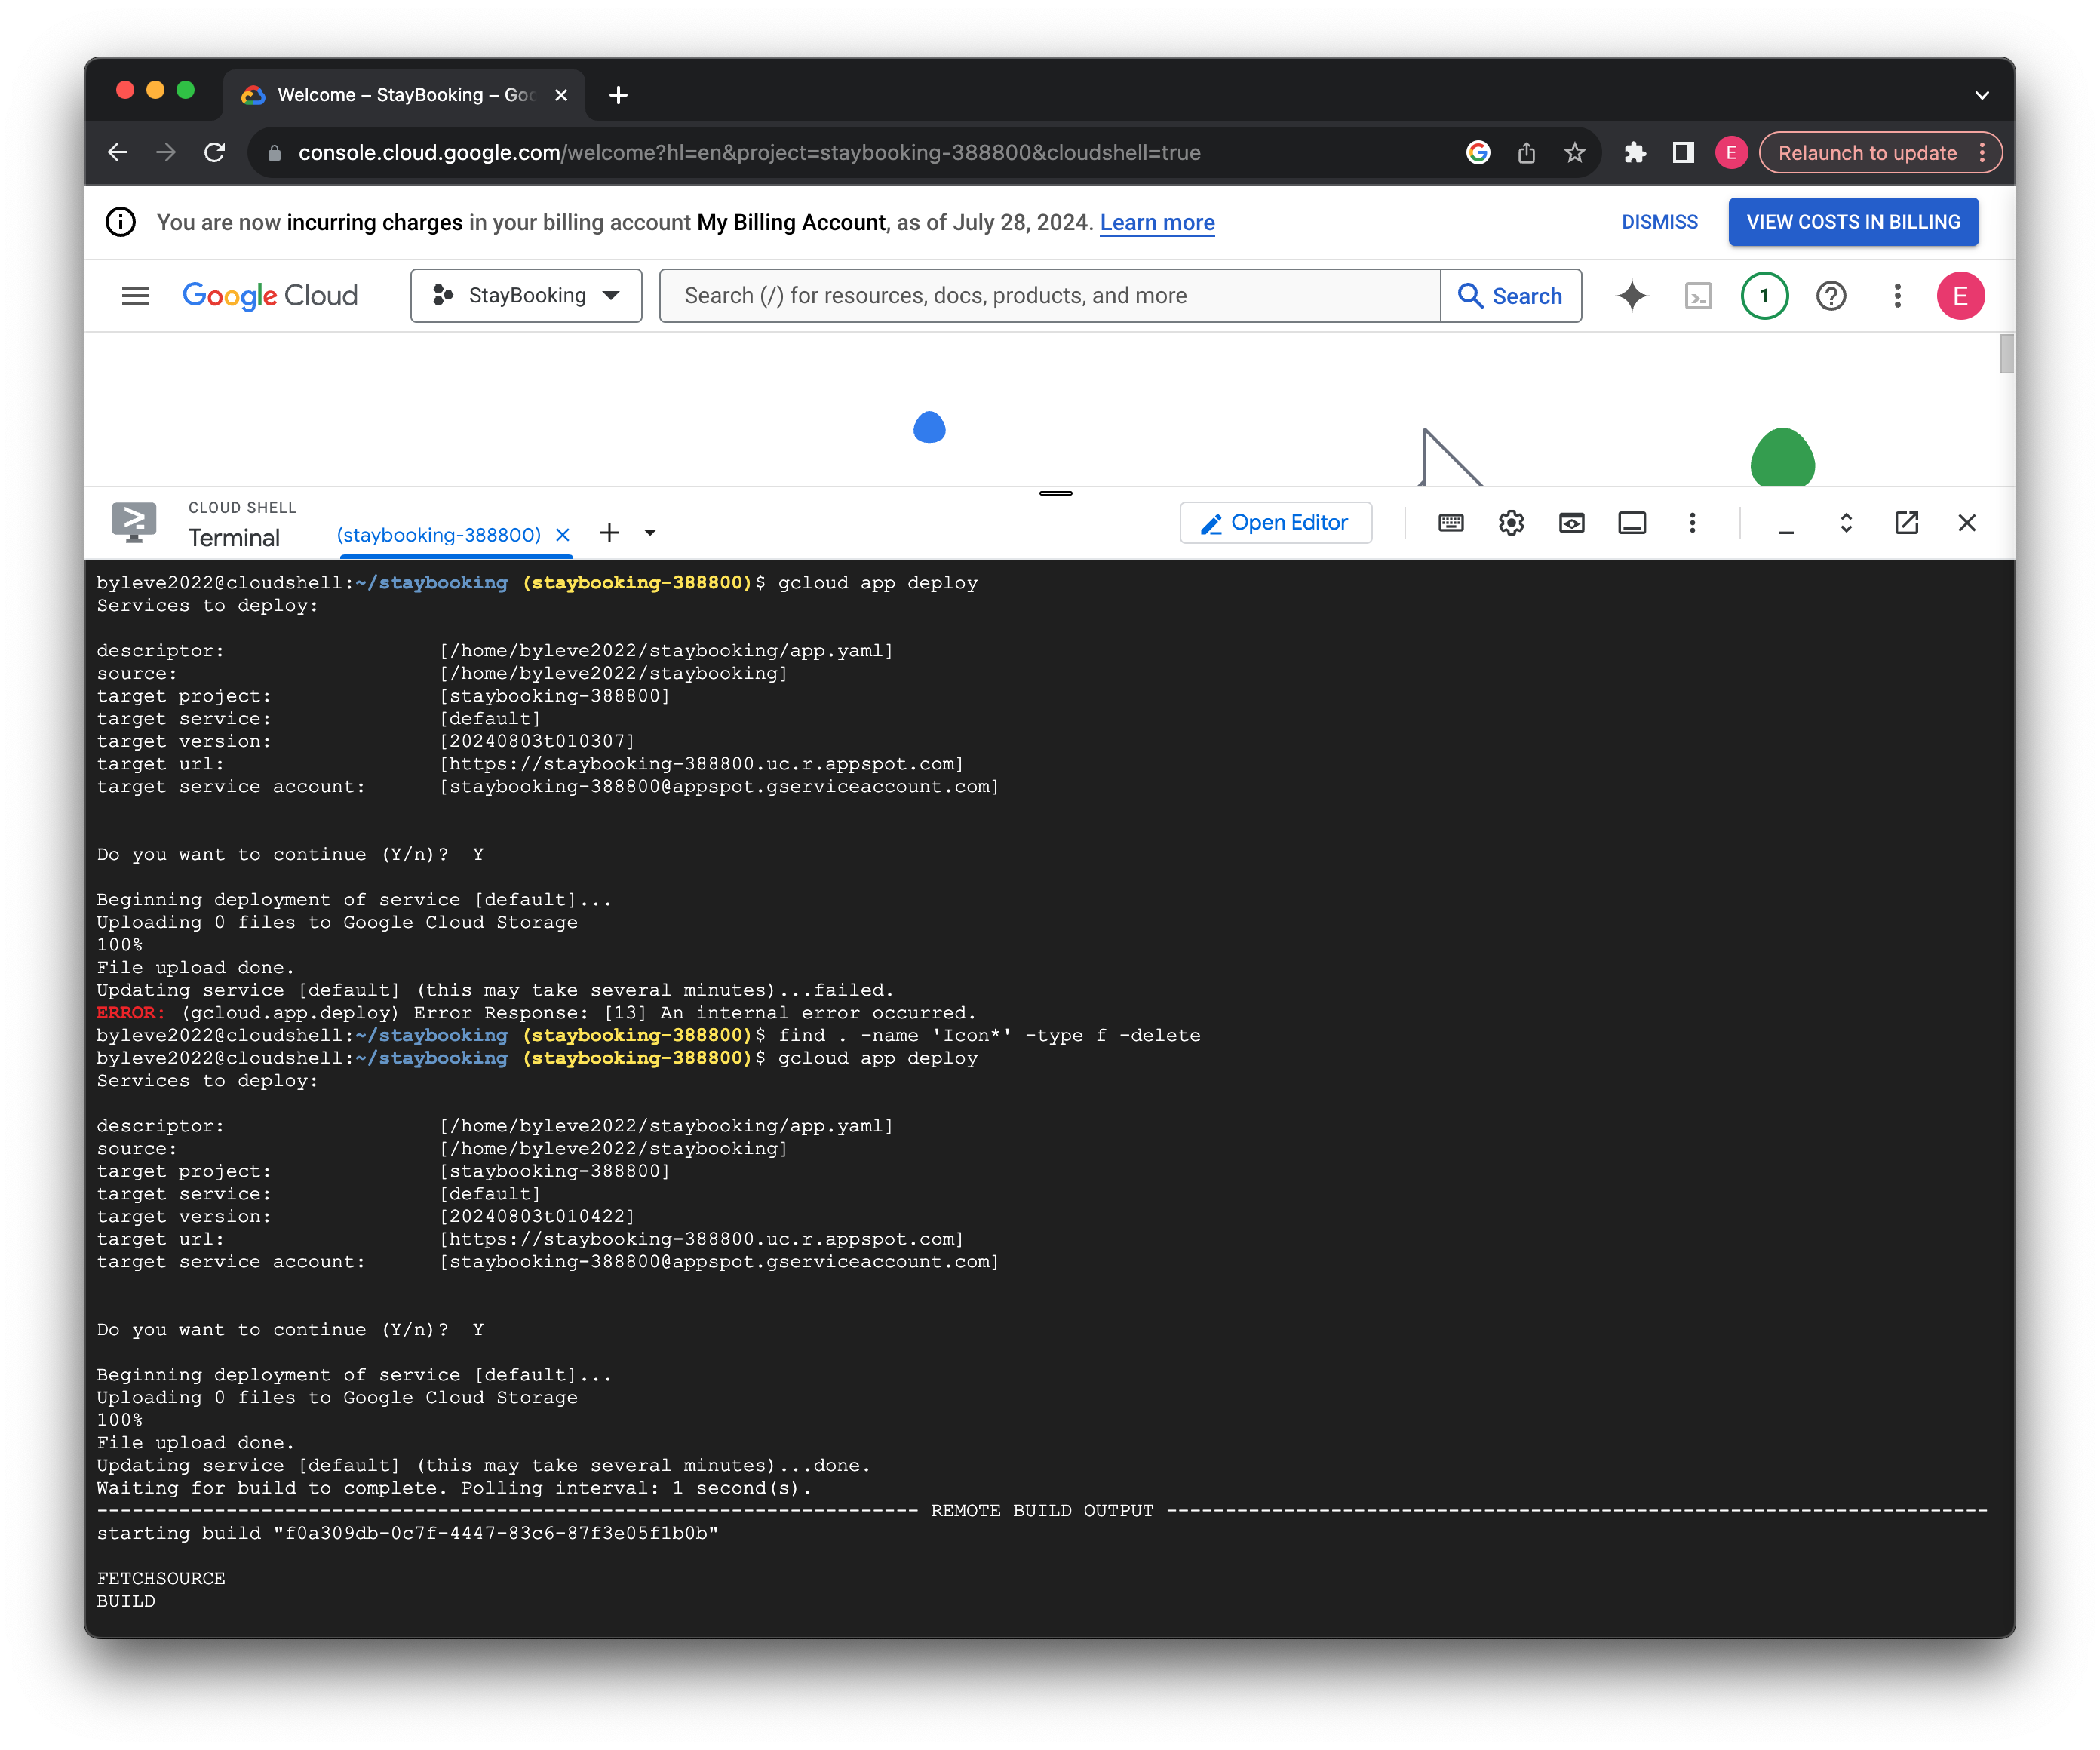Click the E profile avatar

[x=1960, y=295]
